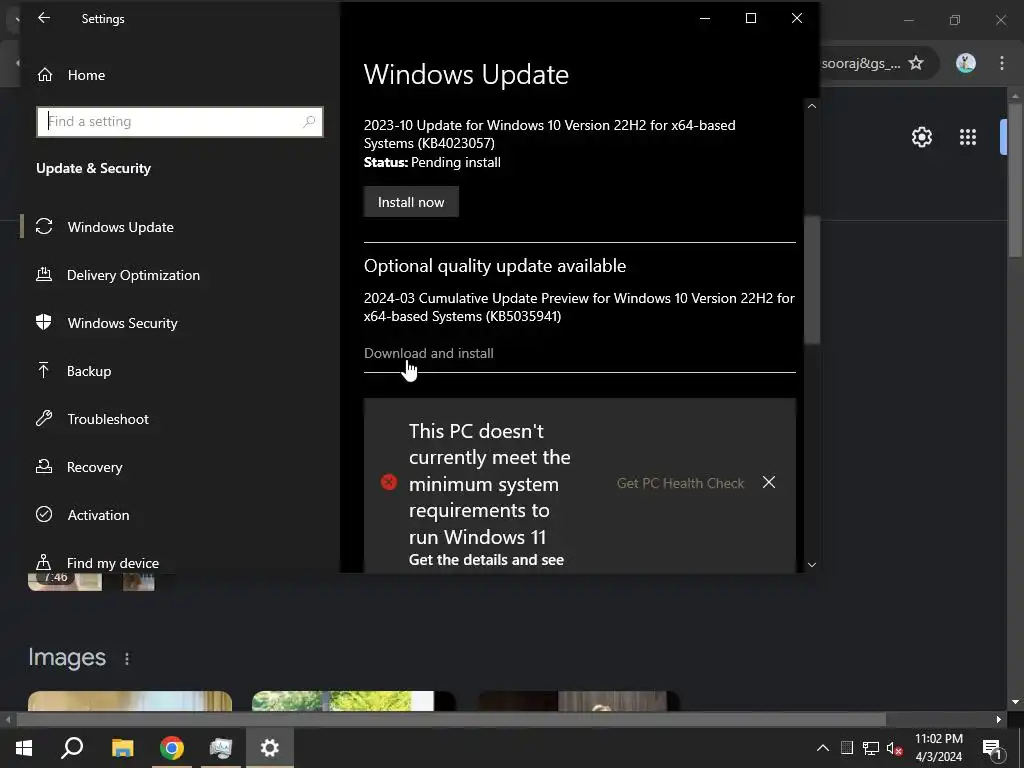Open the taskbar app beside Chrome
Viewport: 1024px width, 768px height.
coord(221,748)
